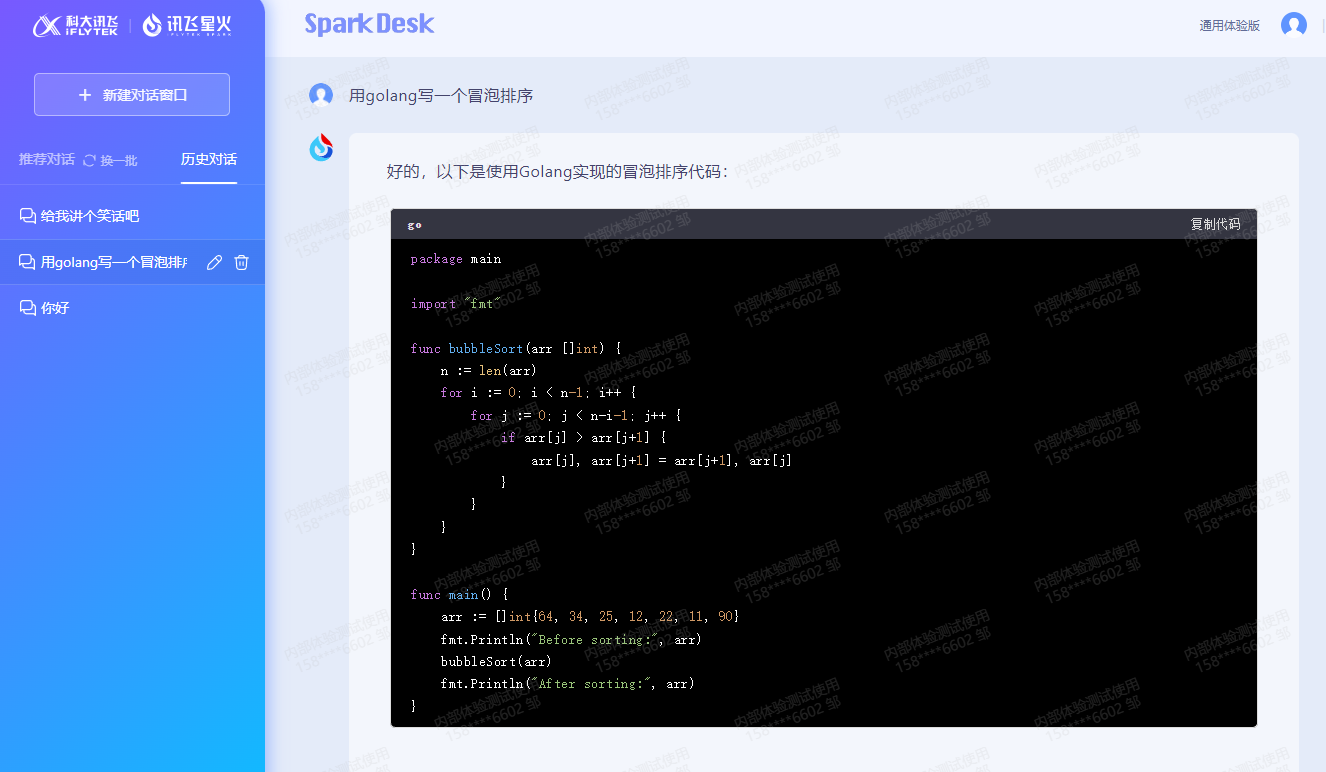Screen dimensions: 1326x772
Task: Start a new chat with 新建对话窗口
Action: 132,95
